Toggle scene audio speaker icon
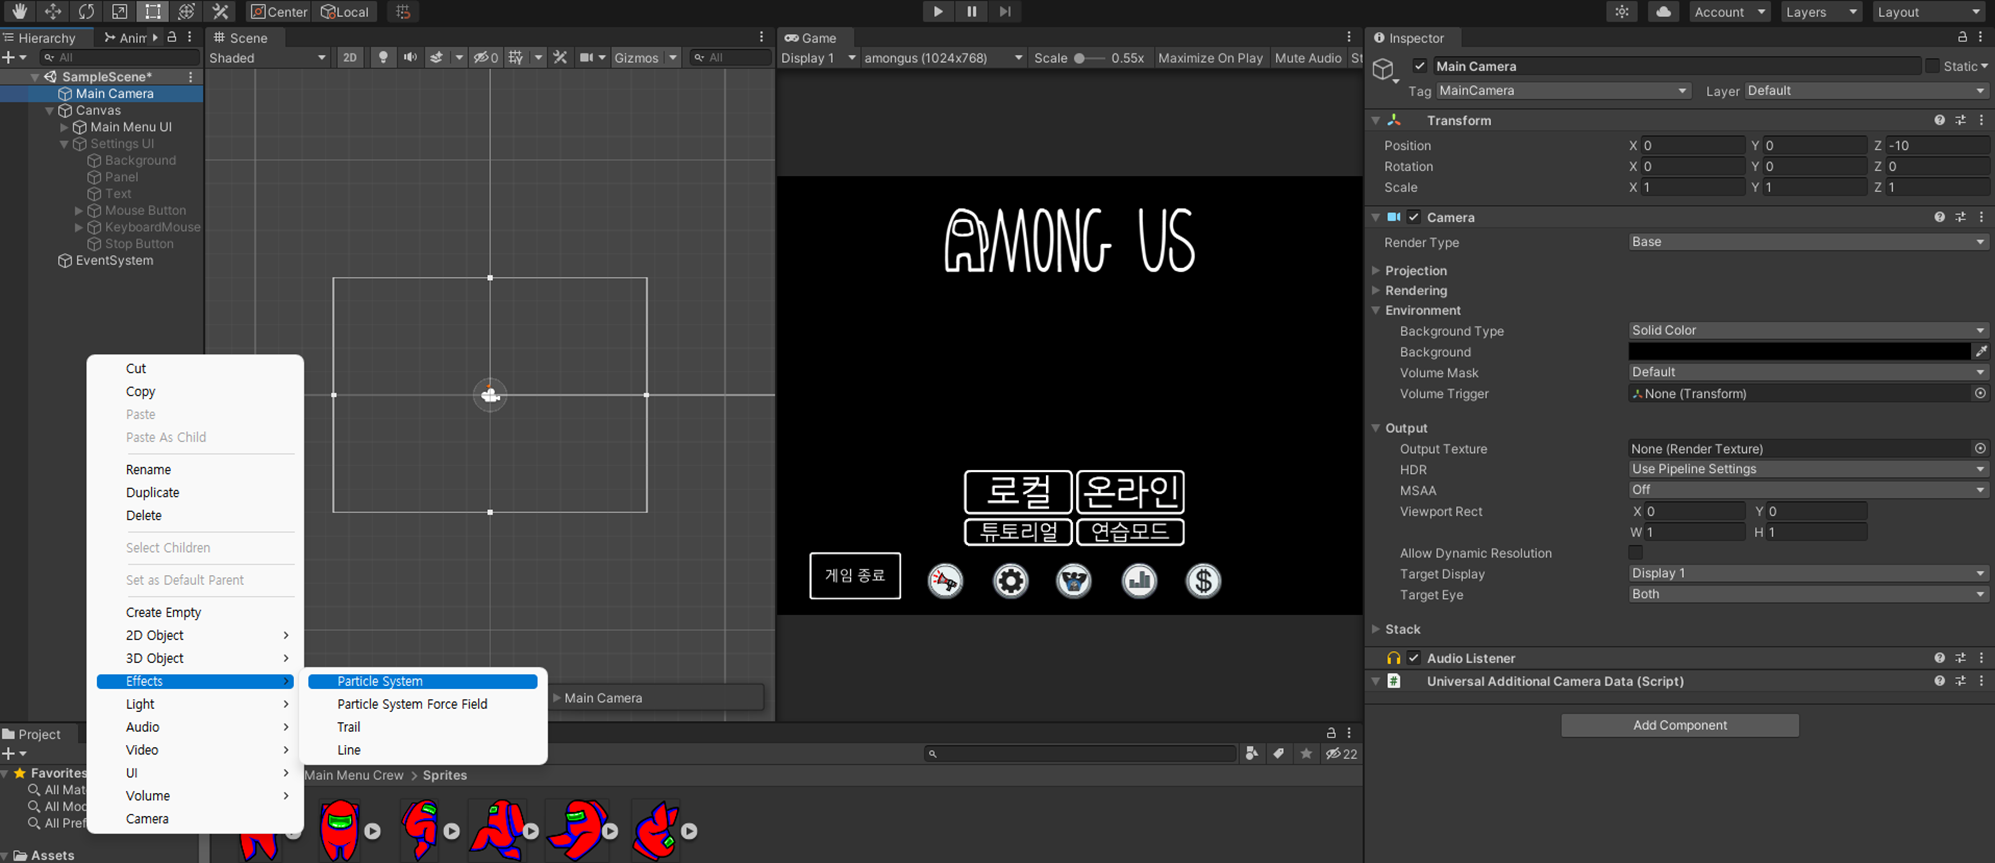The image size is (1995, 863). pyautogui.click(x=410, y=58)
